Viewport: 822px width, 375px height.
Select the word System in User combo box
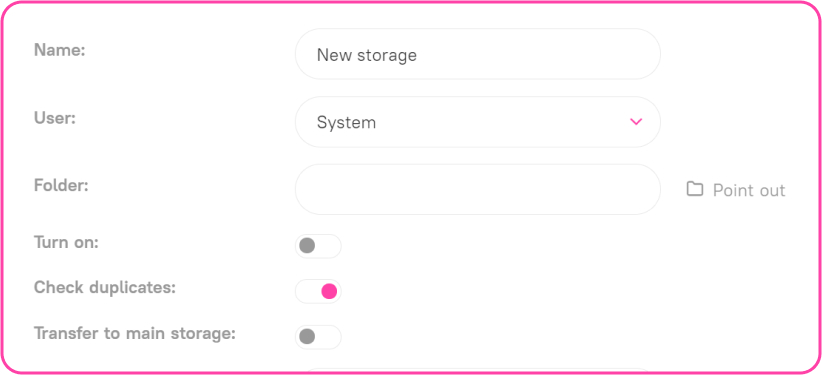pyautogui.click(x=346, y=123)
